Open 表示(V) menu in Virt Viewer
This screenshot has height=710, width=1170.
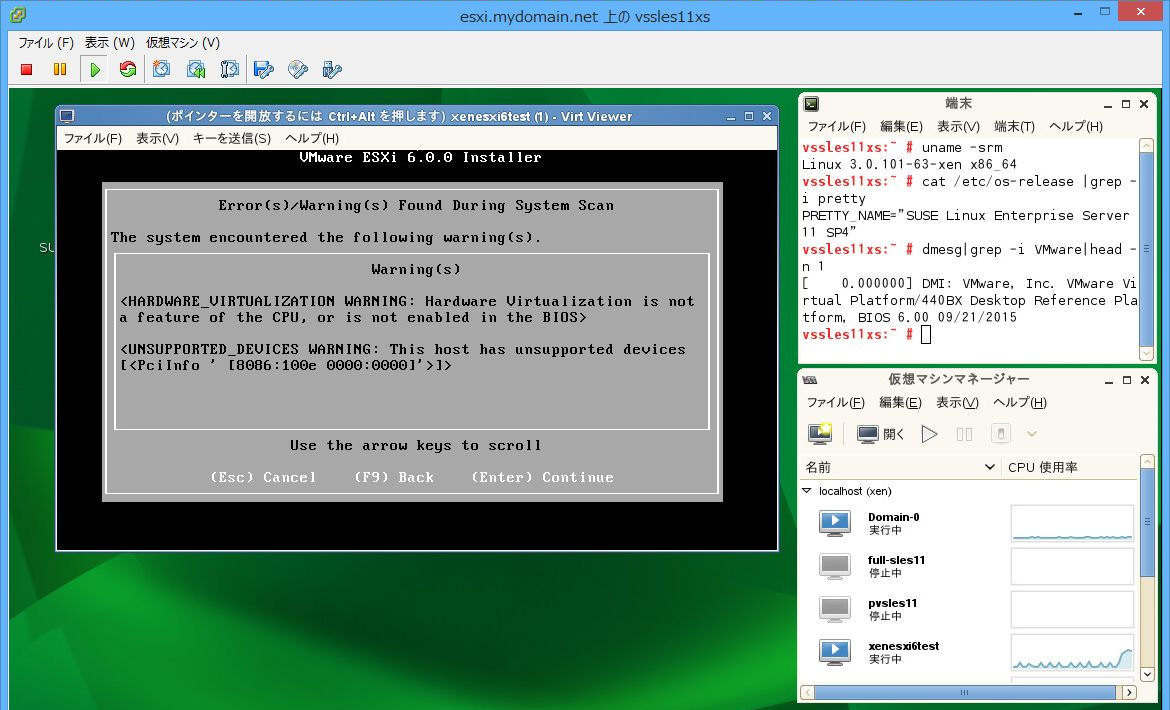[157, 138]
